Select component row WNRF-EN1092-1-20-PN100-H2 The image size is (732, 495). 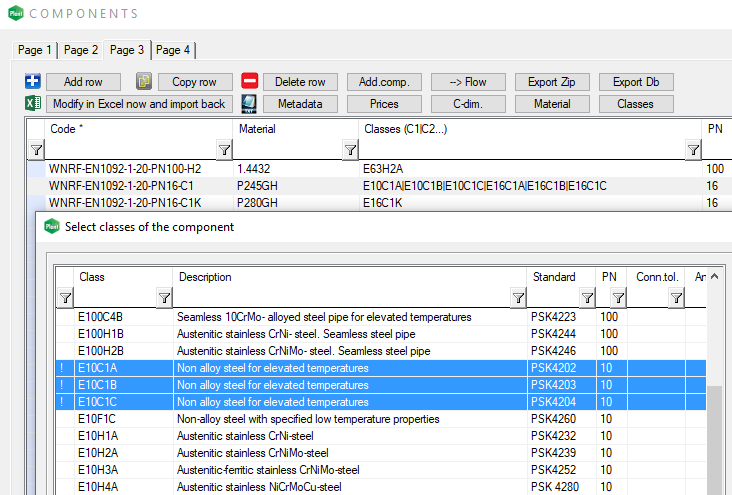click(x=125, y=170)
